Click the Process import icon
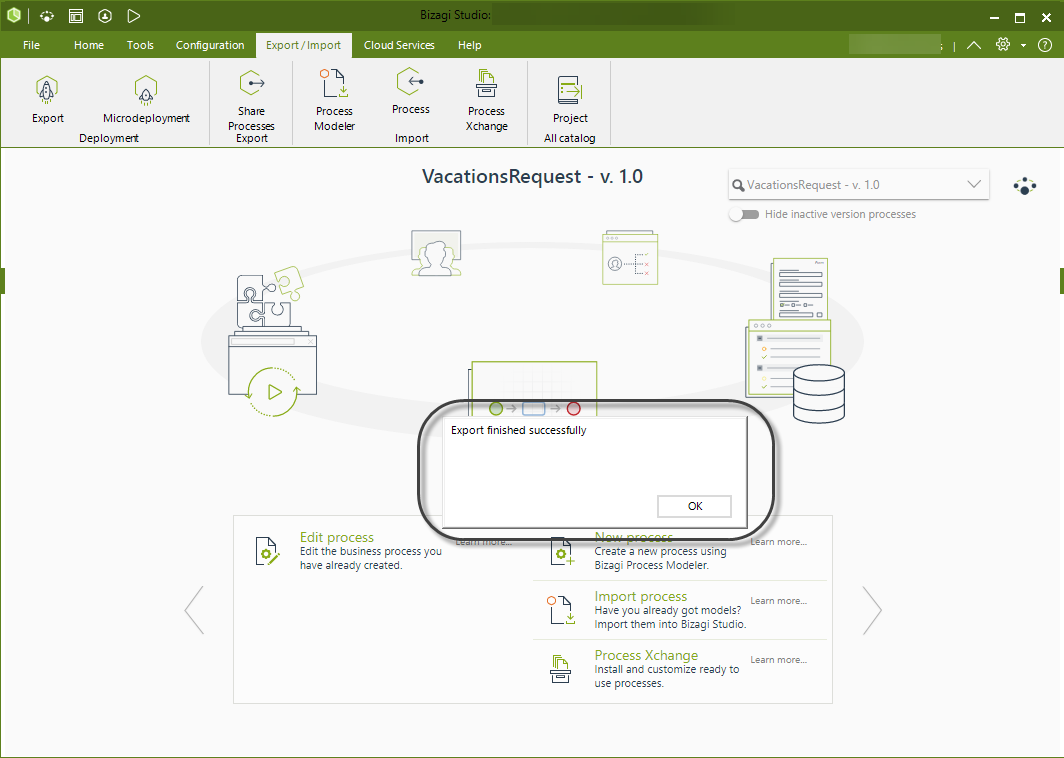Viewport: 1064px width, 758px height. click(411, 82)
